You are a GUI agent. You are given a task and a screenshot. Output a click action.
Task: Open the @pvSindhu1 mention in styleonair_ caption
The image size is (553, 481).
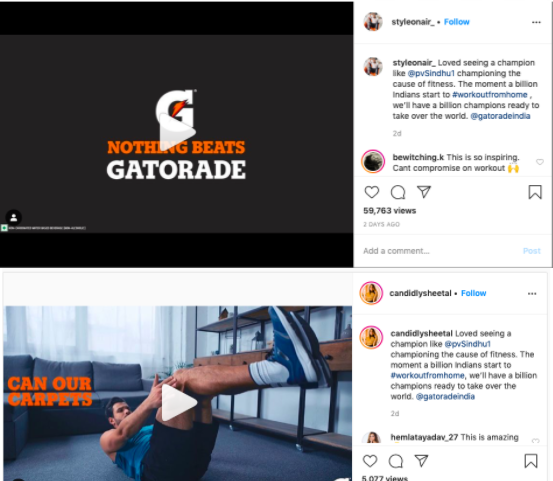pos(431,73)
